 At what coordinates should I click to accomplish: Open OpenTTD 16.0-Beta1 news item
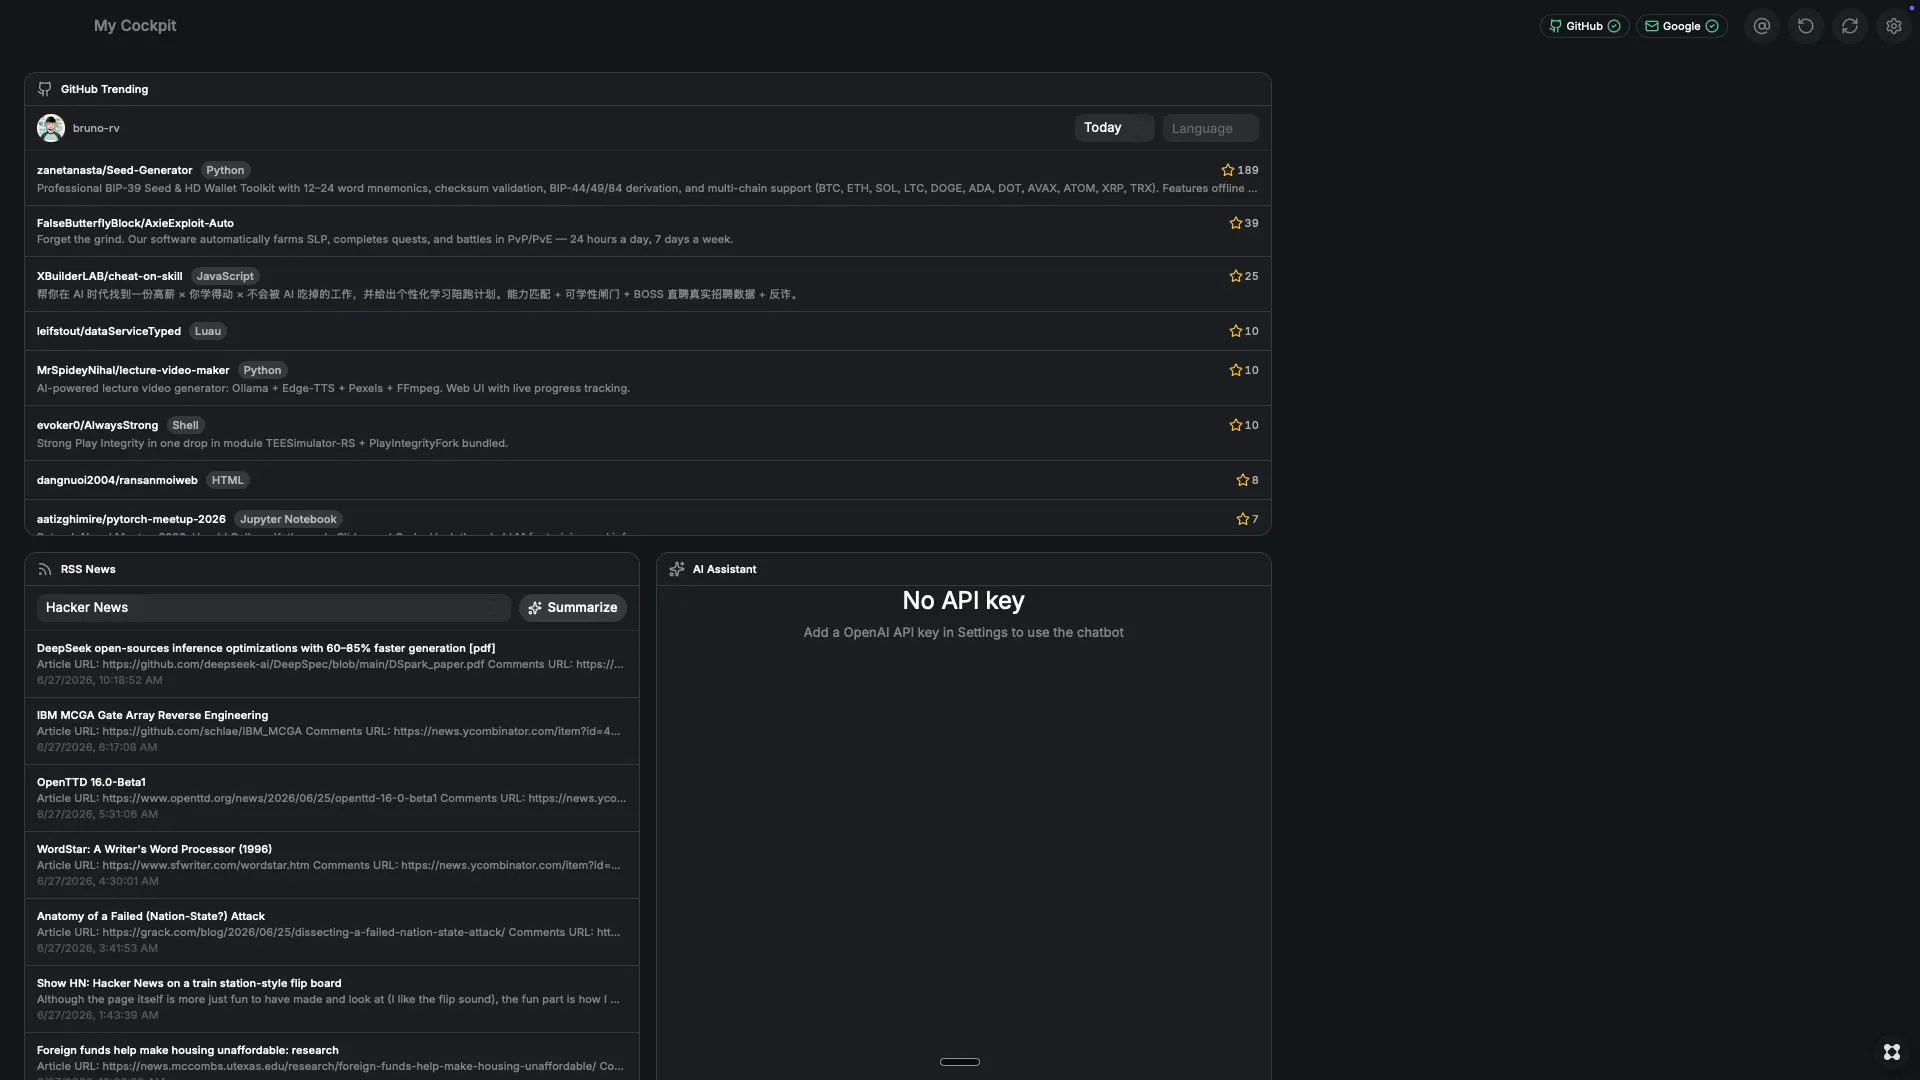[x=332, y=798]
